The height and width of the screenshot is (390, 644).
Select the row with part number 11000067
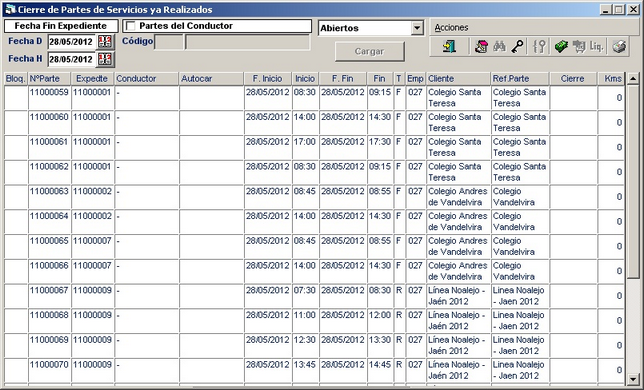point(314,296)
